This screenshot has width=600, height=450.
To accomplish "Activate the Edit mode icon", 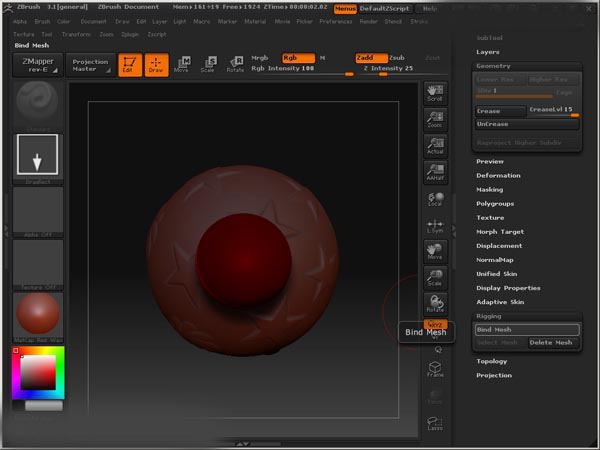I will [x=130, y=65].
